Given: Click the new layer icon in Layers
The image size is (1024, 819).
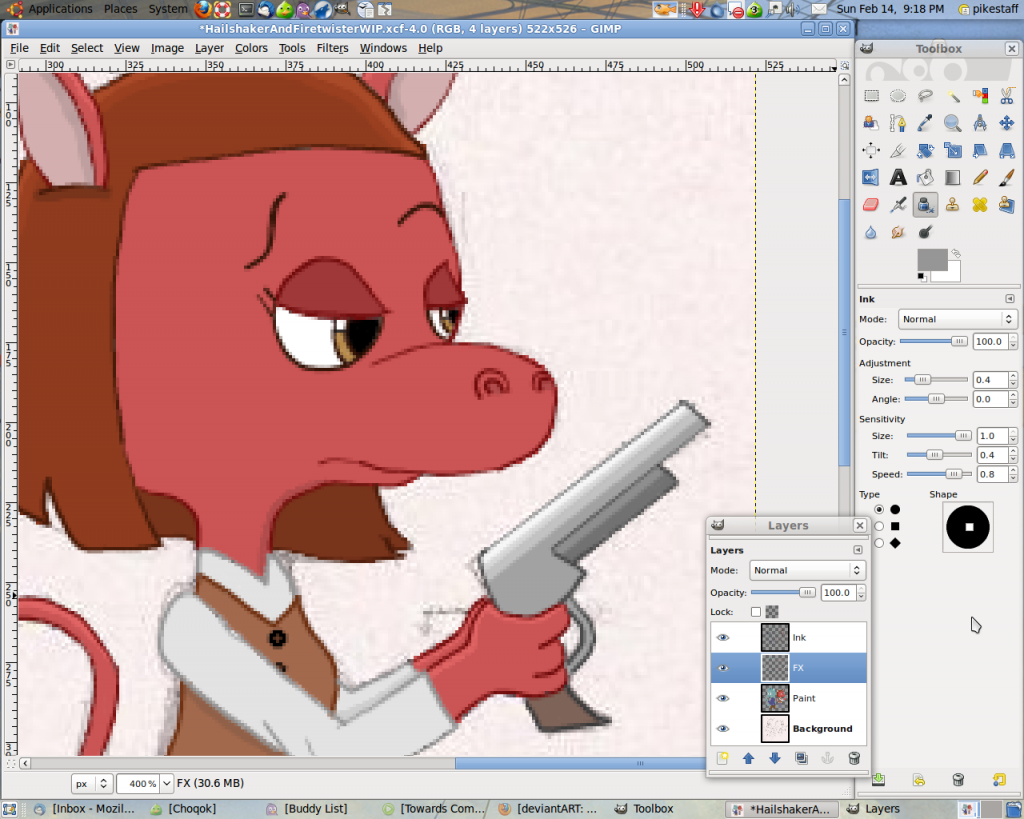Looking at the screenshot, I should pyautogui.click(x=721, y=758).
